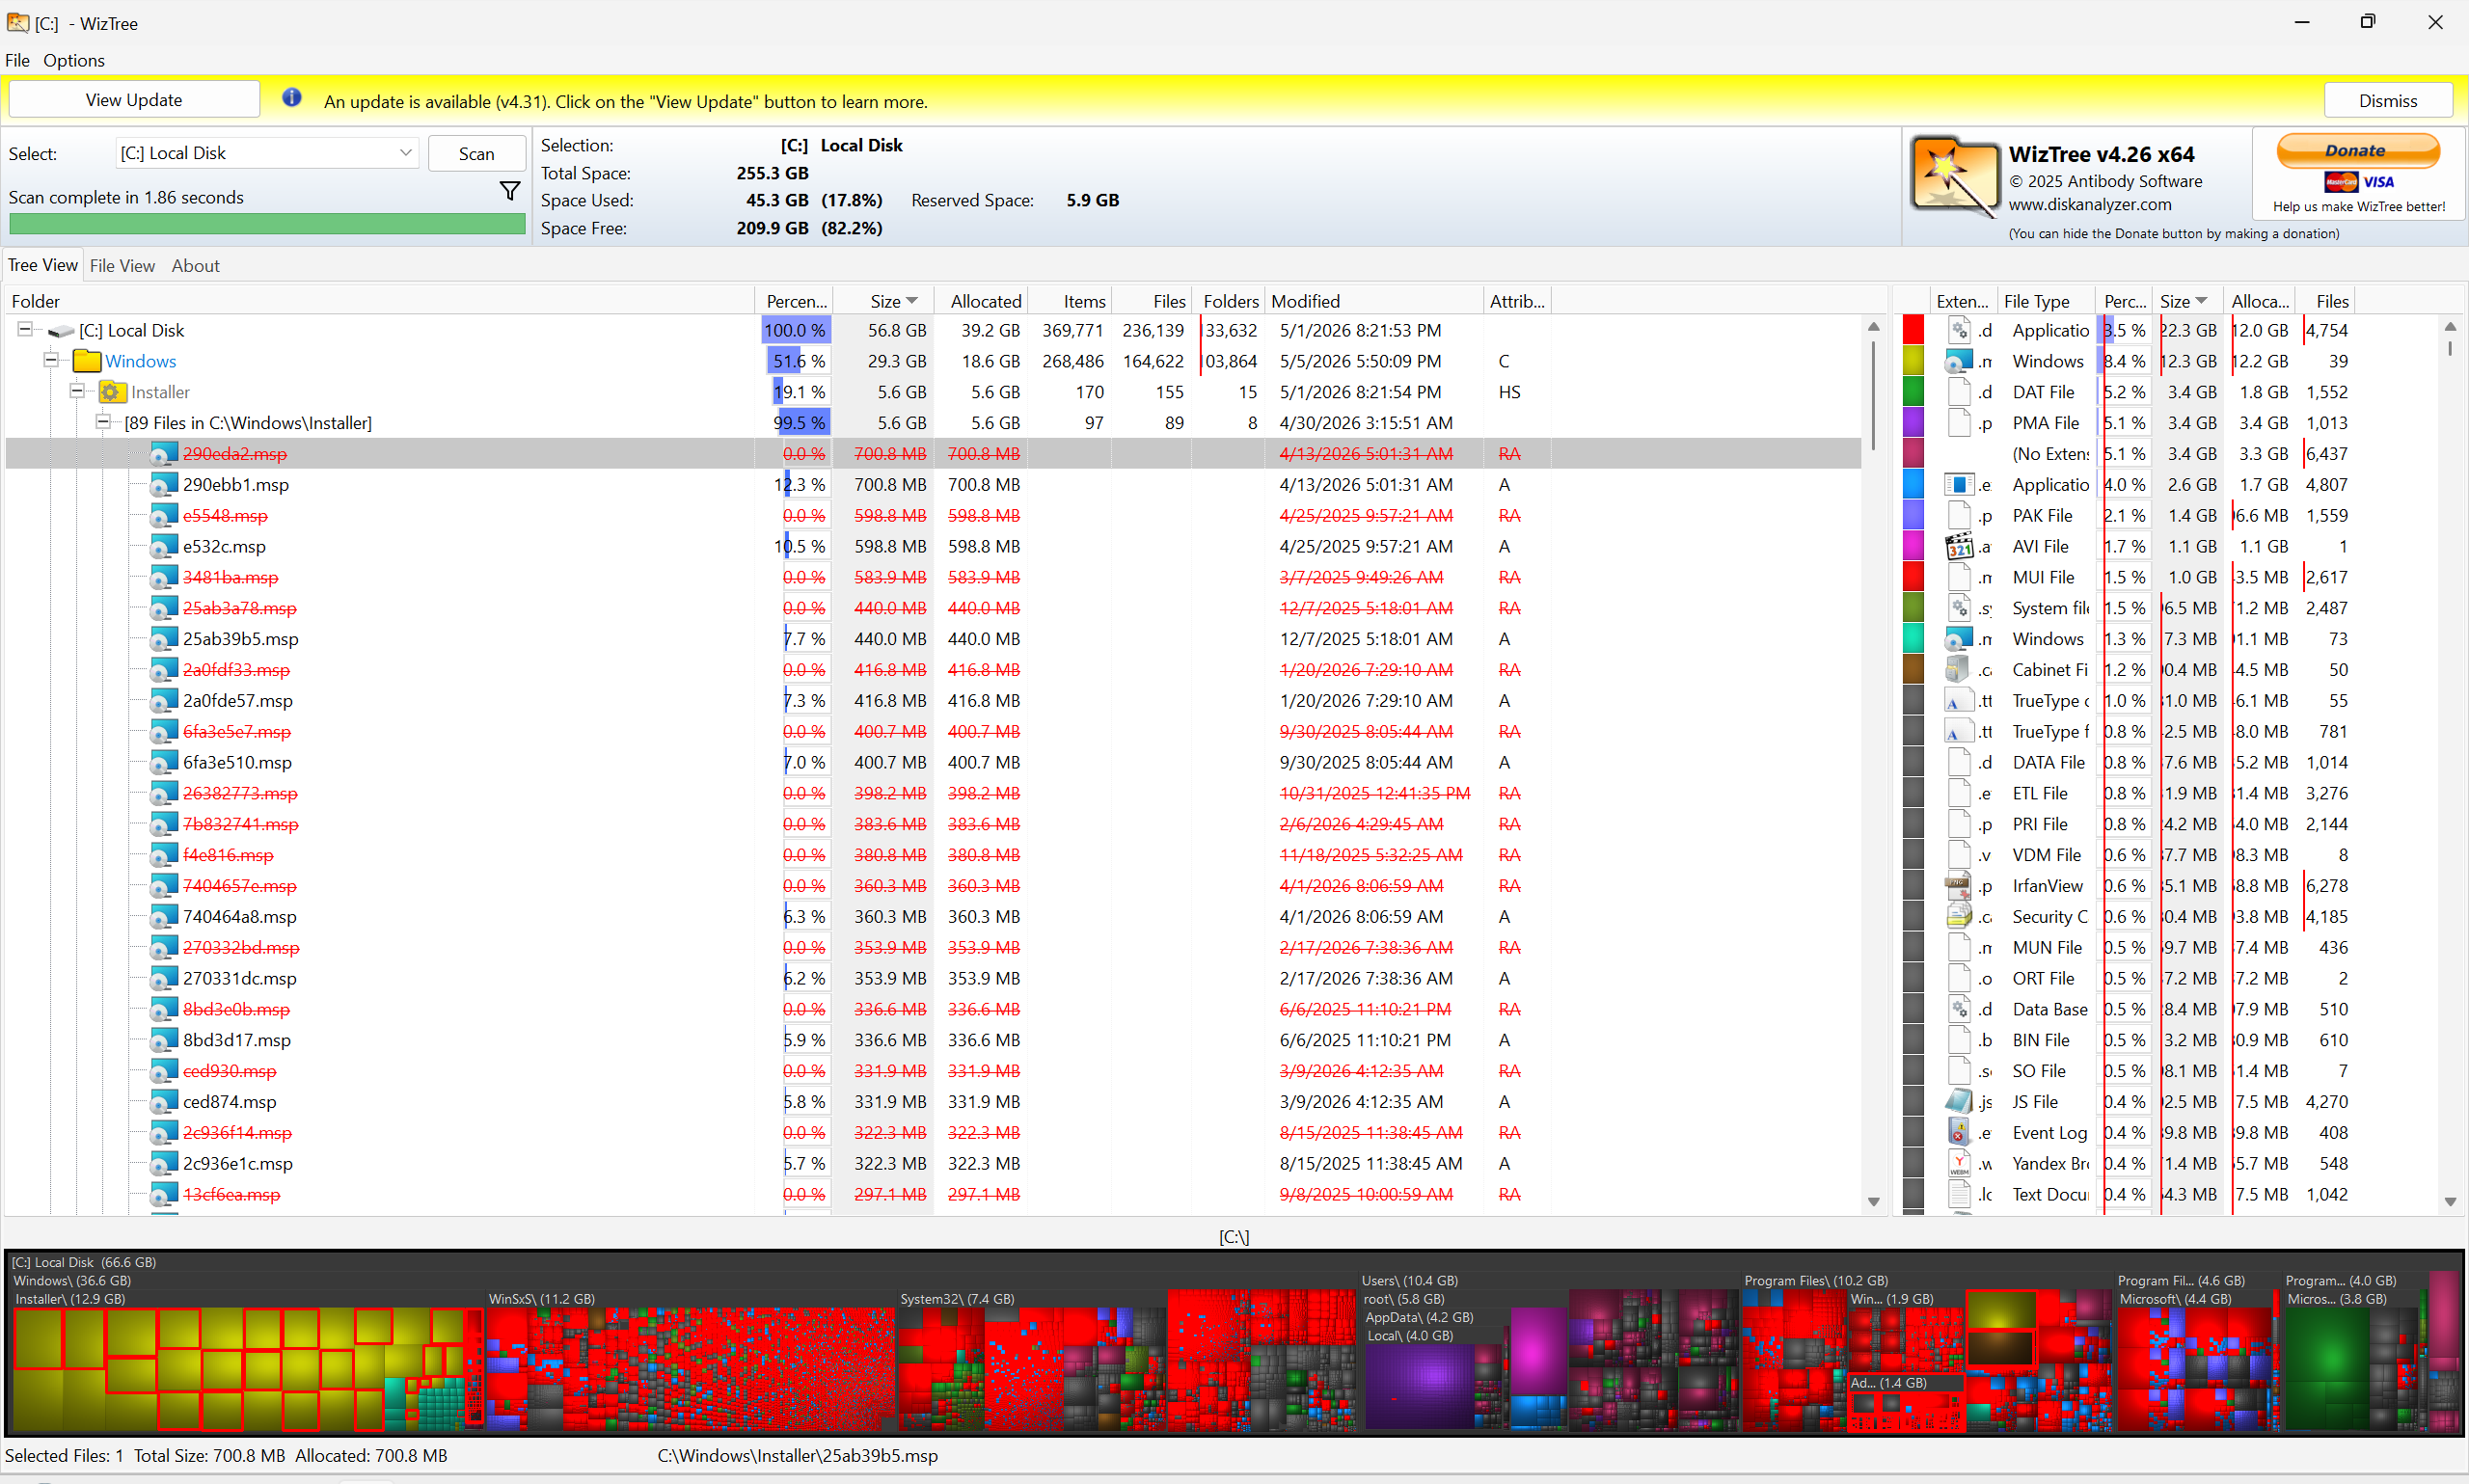Image resolution: width=2469 pixels, height=1484 pixels.
Task: Click the Donate button
Action: pyautogui.click(x=2358, y=151)
